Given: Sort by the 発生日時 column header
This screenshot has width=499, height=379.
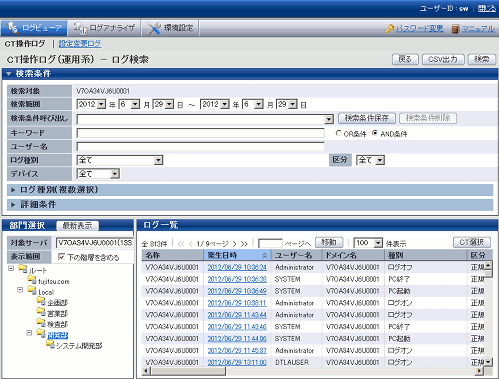Looking at the screenshot, I should (x=237, y=255).
